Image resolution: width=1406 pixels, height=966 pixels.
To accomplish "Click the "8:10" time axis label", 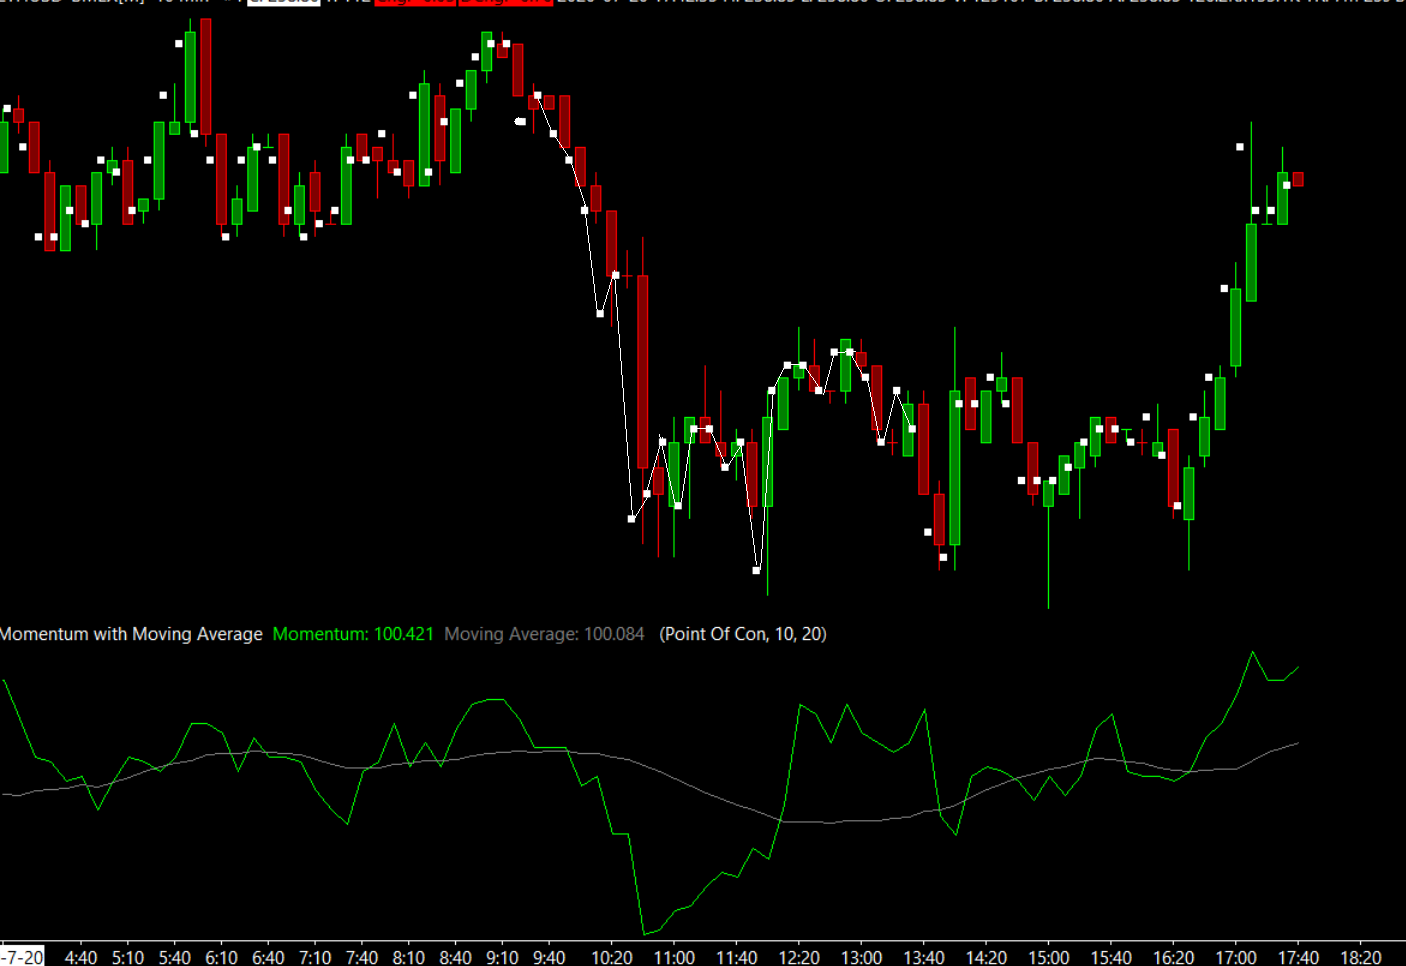I will (x=409, y=957).
